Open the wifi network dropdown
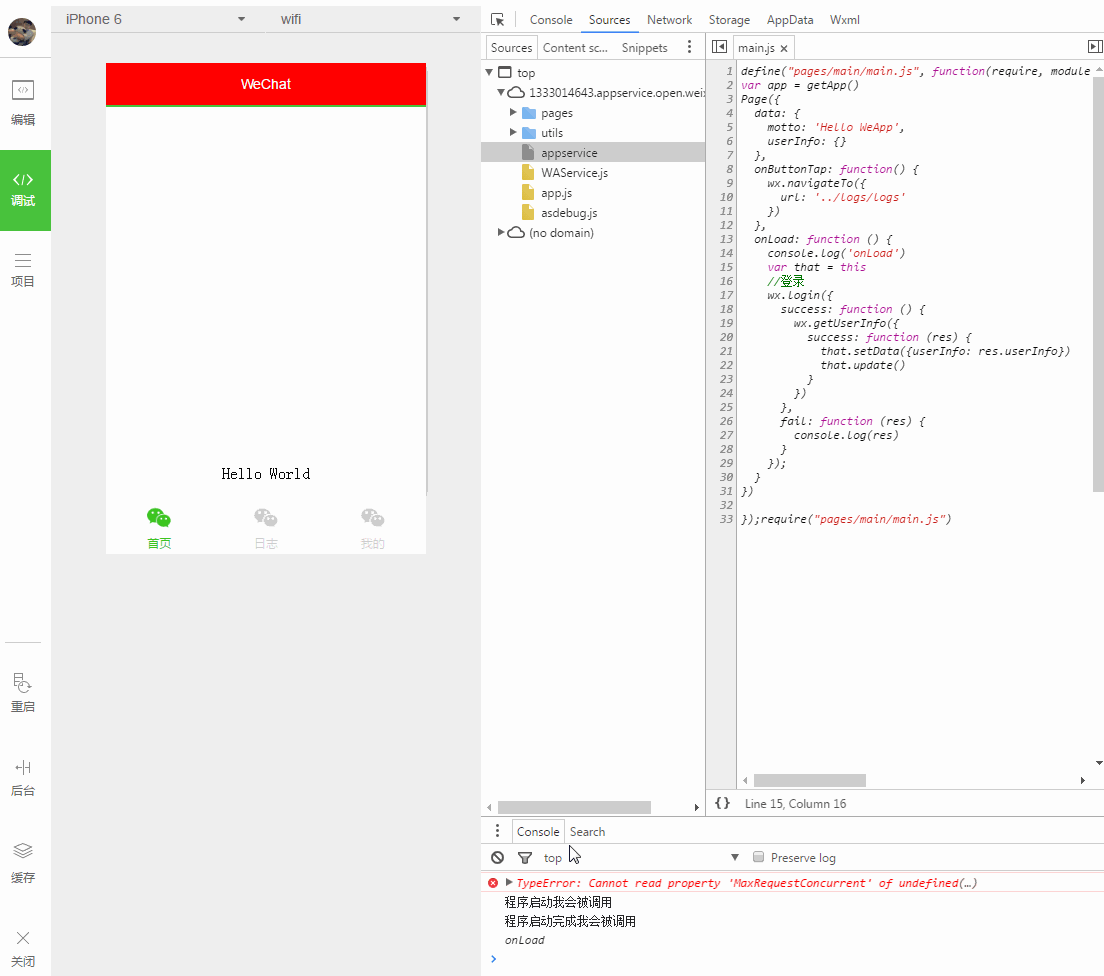This screenshot has height=976, width=1104. pyautogui.click(x=369, y=19)
